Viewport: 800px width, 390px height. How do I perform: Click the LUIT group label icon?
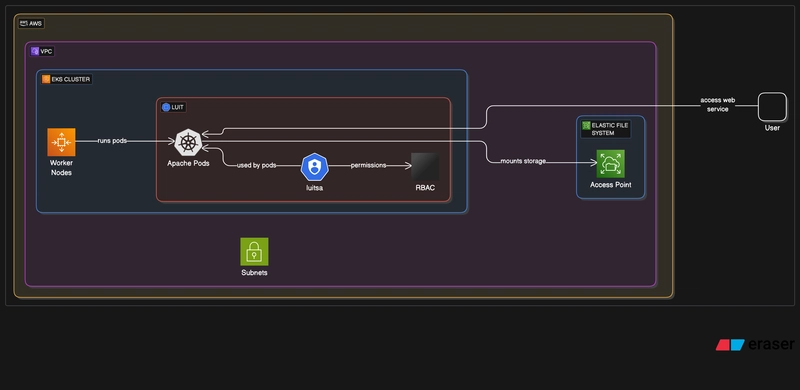pos(166,107)
